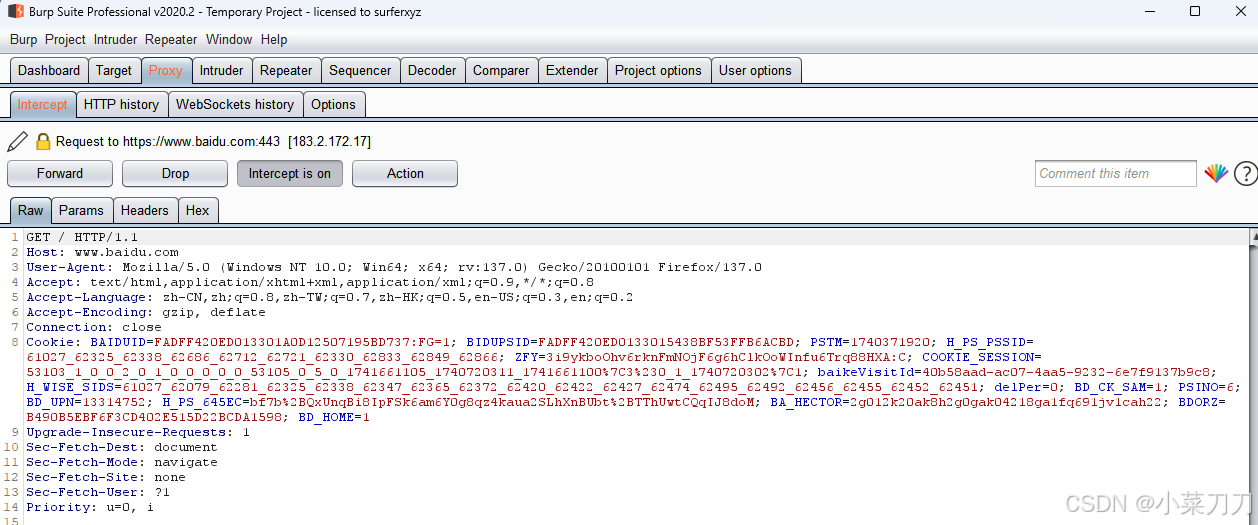Switch to the Headers view tab
1258x525 pixels.
point(145,210)
